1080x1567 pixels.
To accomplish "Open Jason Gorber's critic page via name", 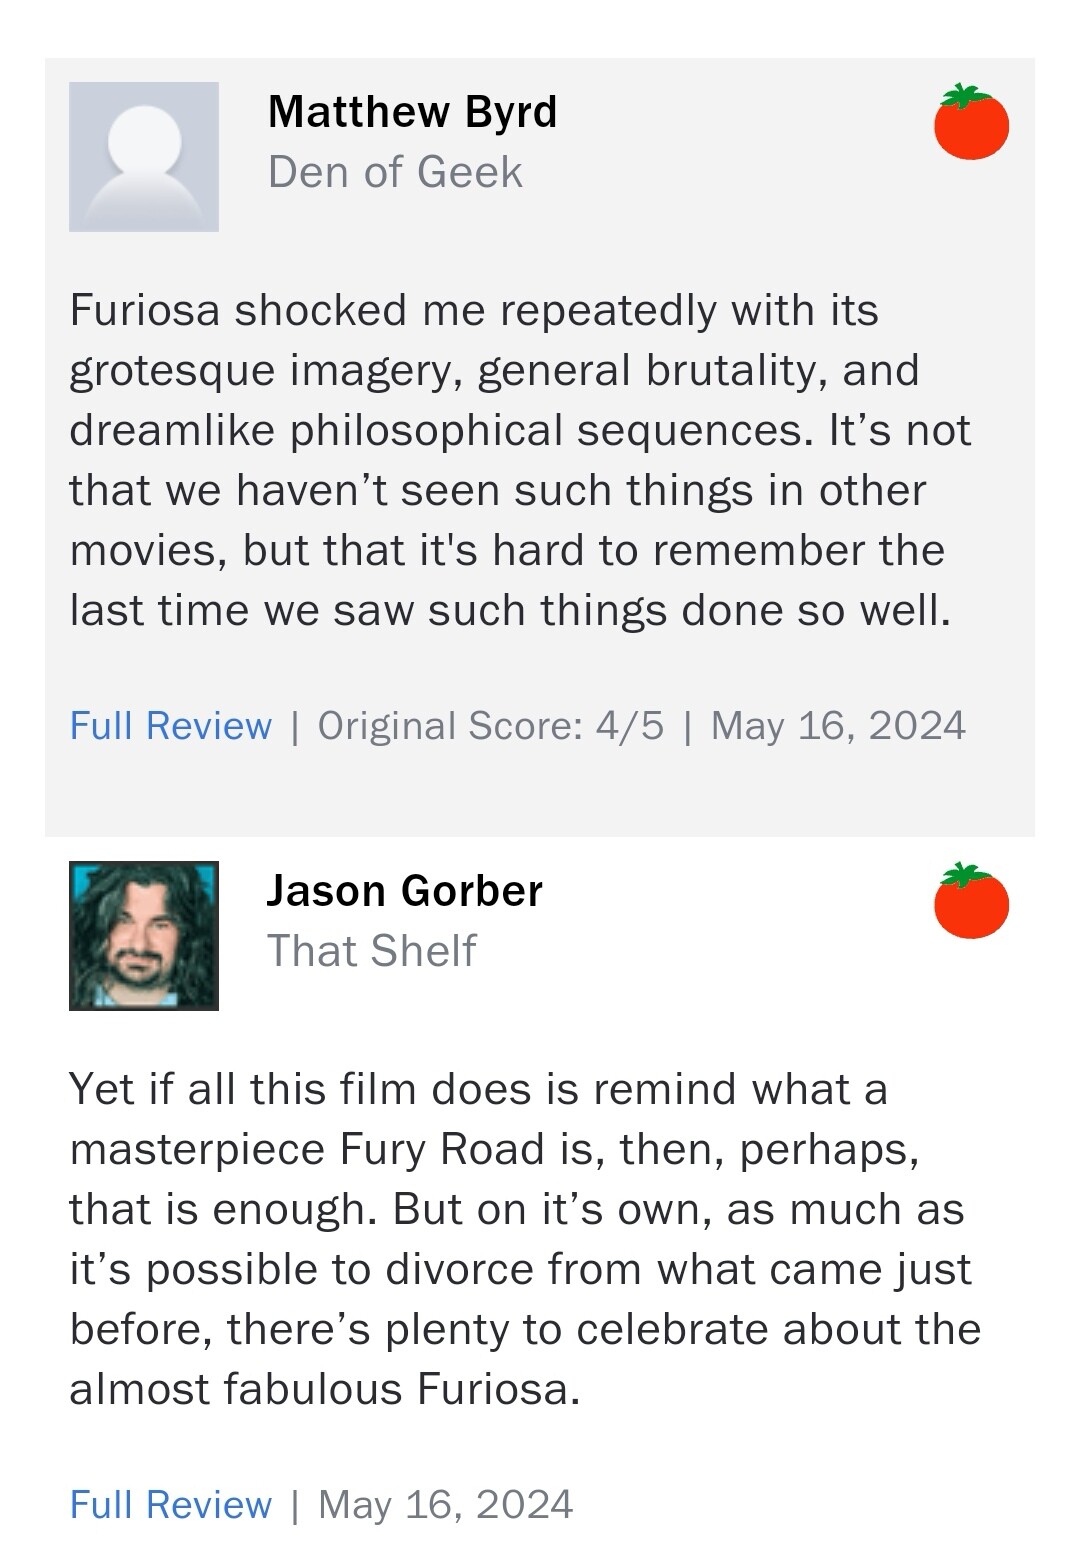I will coord(404,890).
